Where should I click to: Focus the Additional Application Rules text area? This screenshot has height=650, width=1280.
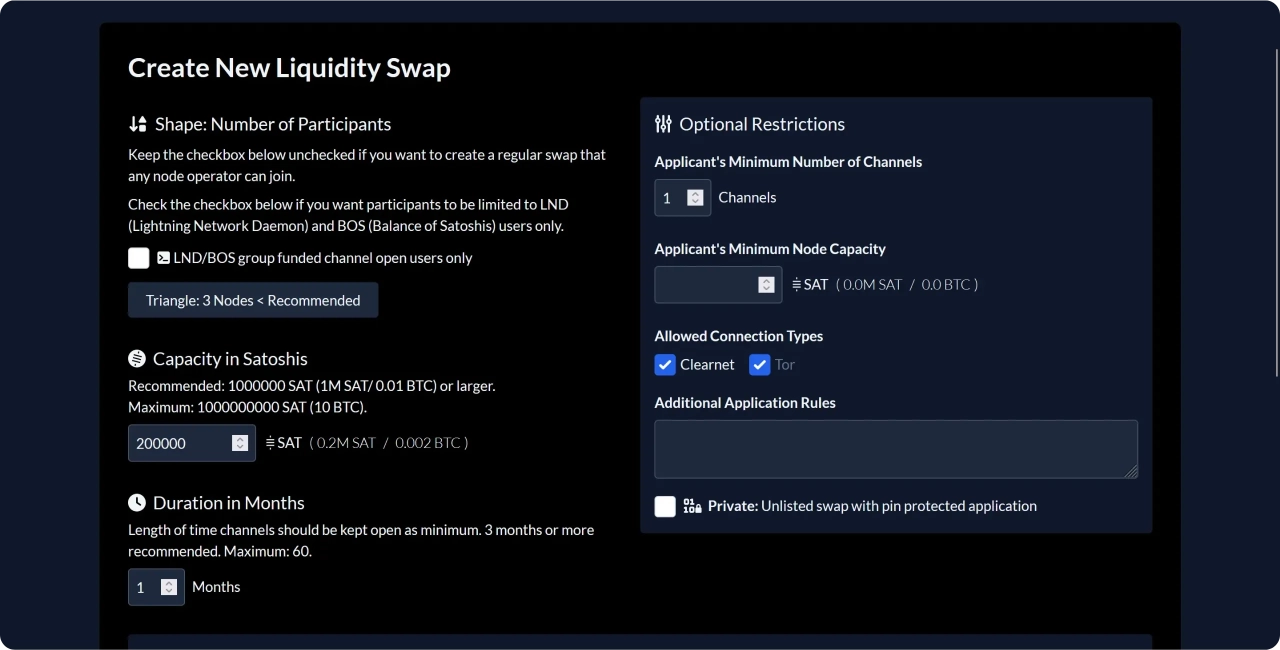(895, 449)
